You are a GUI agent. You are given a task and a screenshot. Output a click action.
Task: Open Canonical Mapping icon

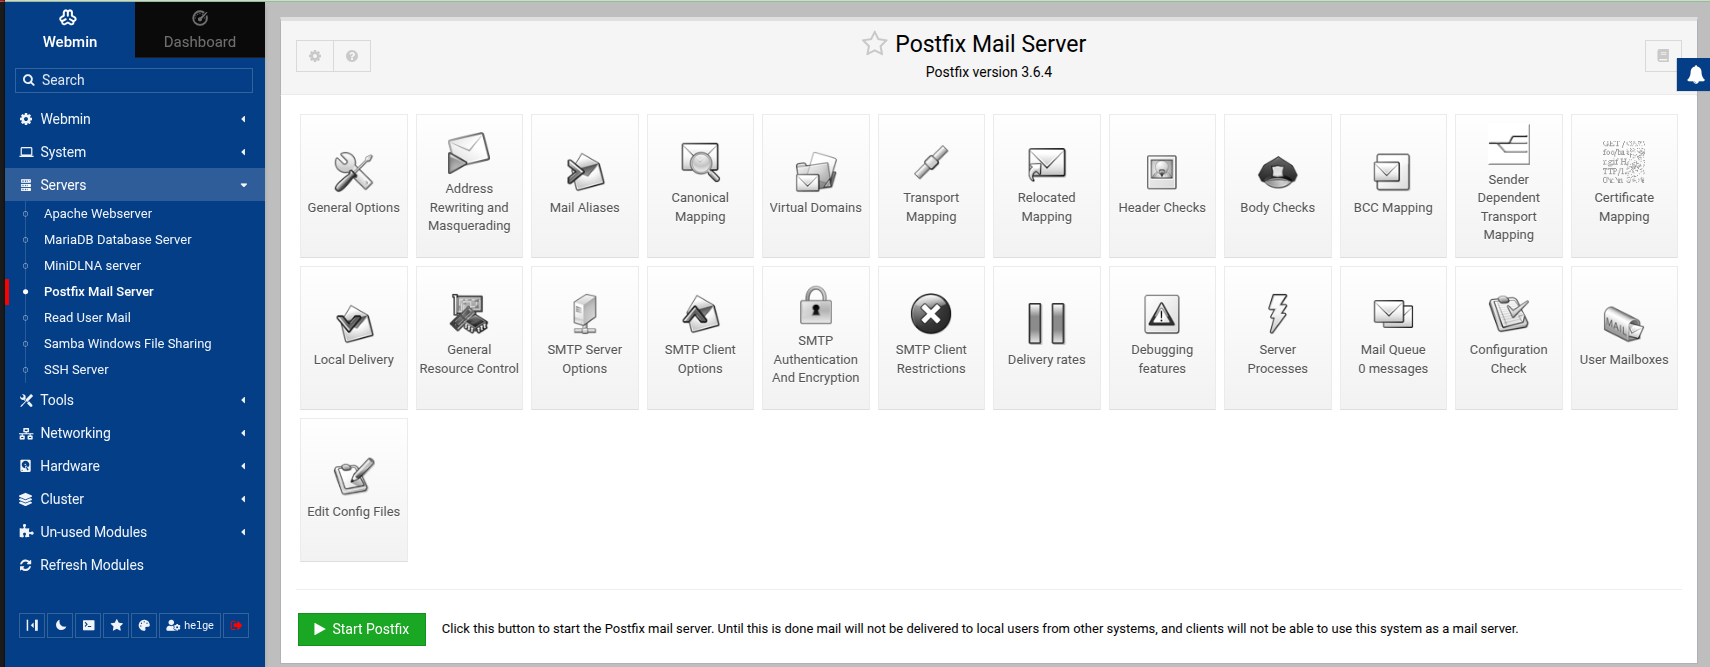pos(700,185)
